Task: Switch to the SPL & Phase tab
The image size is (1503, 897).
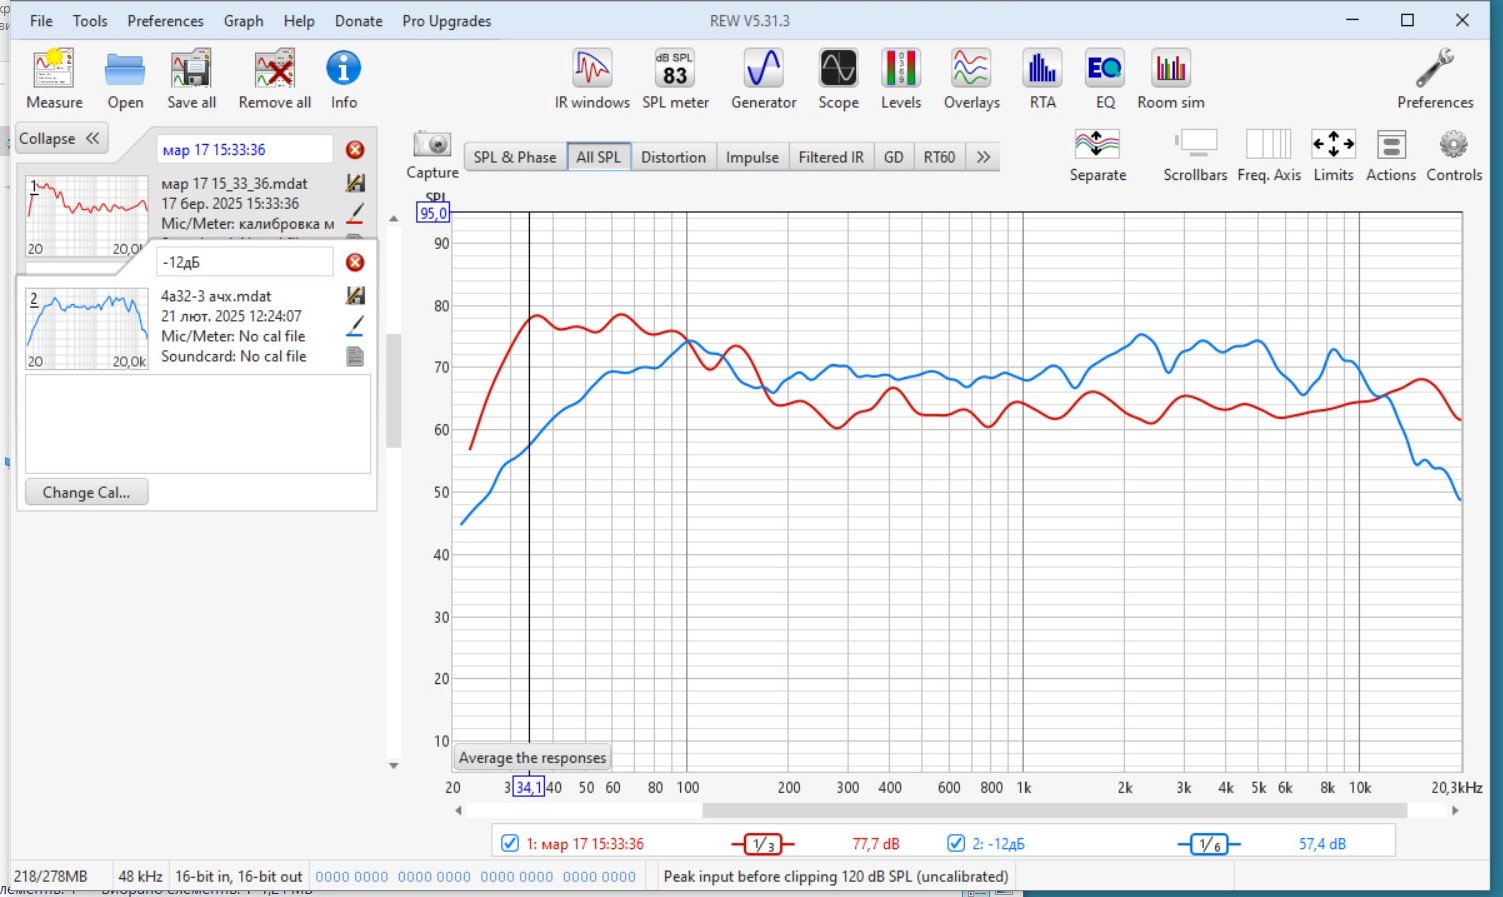Action: tap(515, 157)
